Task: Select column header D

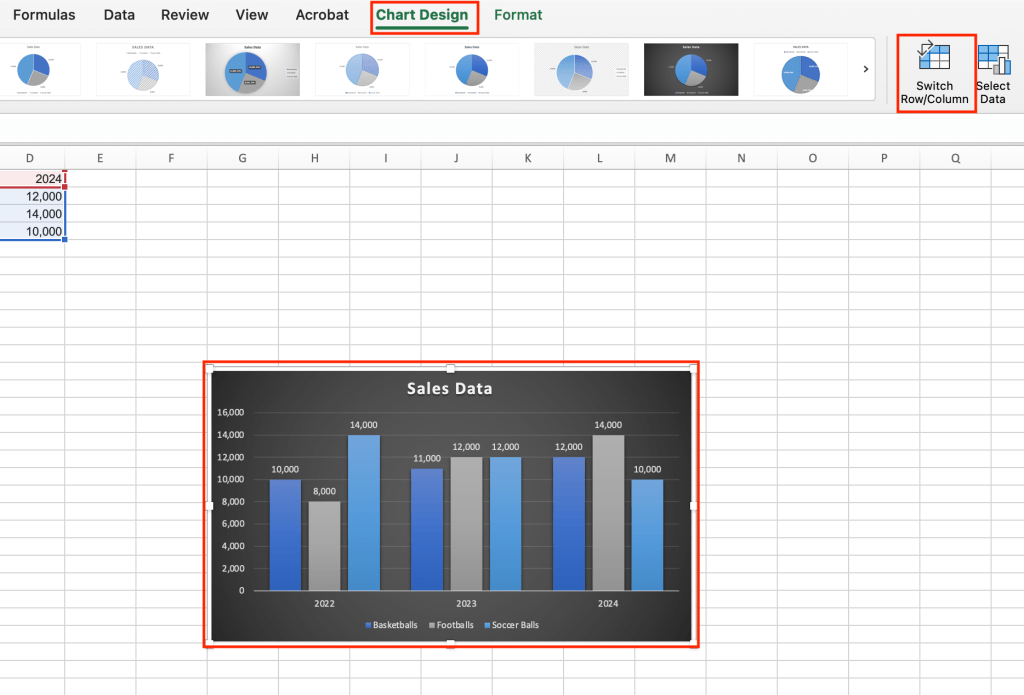Action: [30, 158]
